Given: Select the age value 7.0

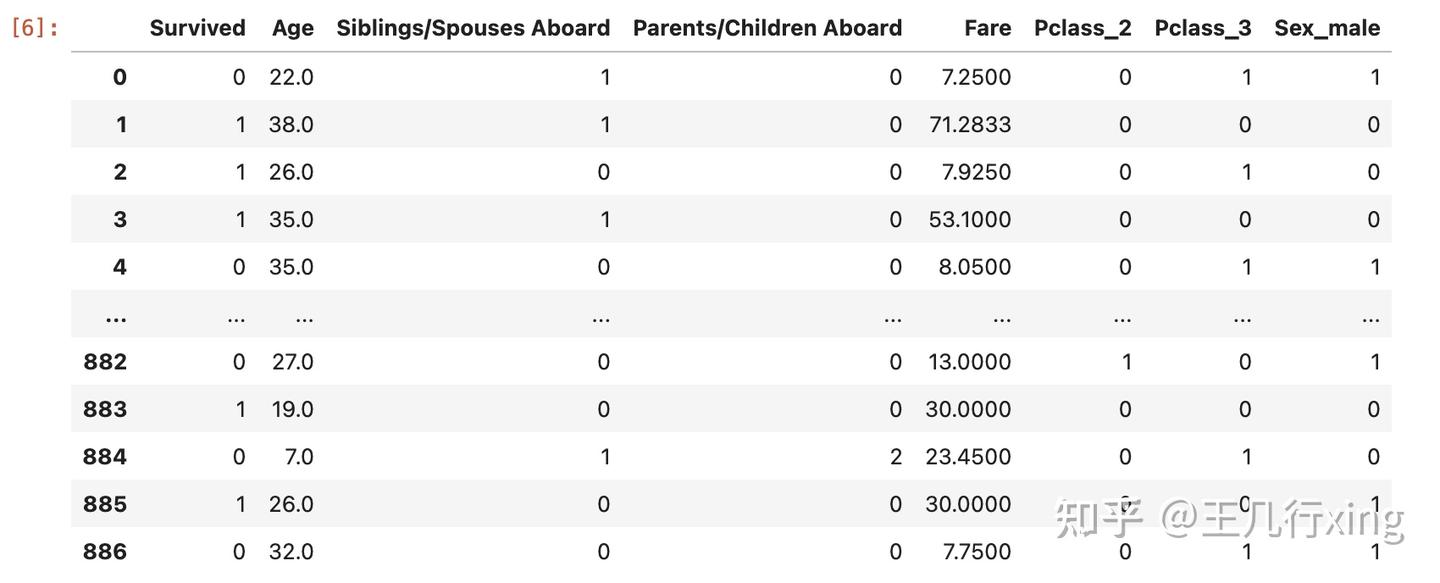Looking at the screenshot, I should point(299,457).
